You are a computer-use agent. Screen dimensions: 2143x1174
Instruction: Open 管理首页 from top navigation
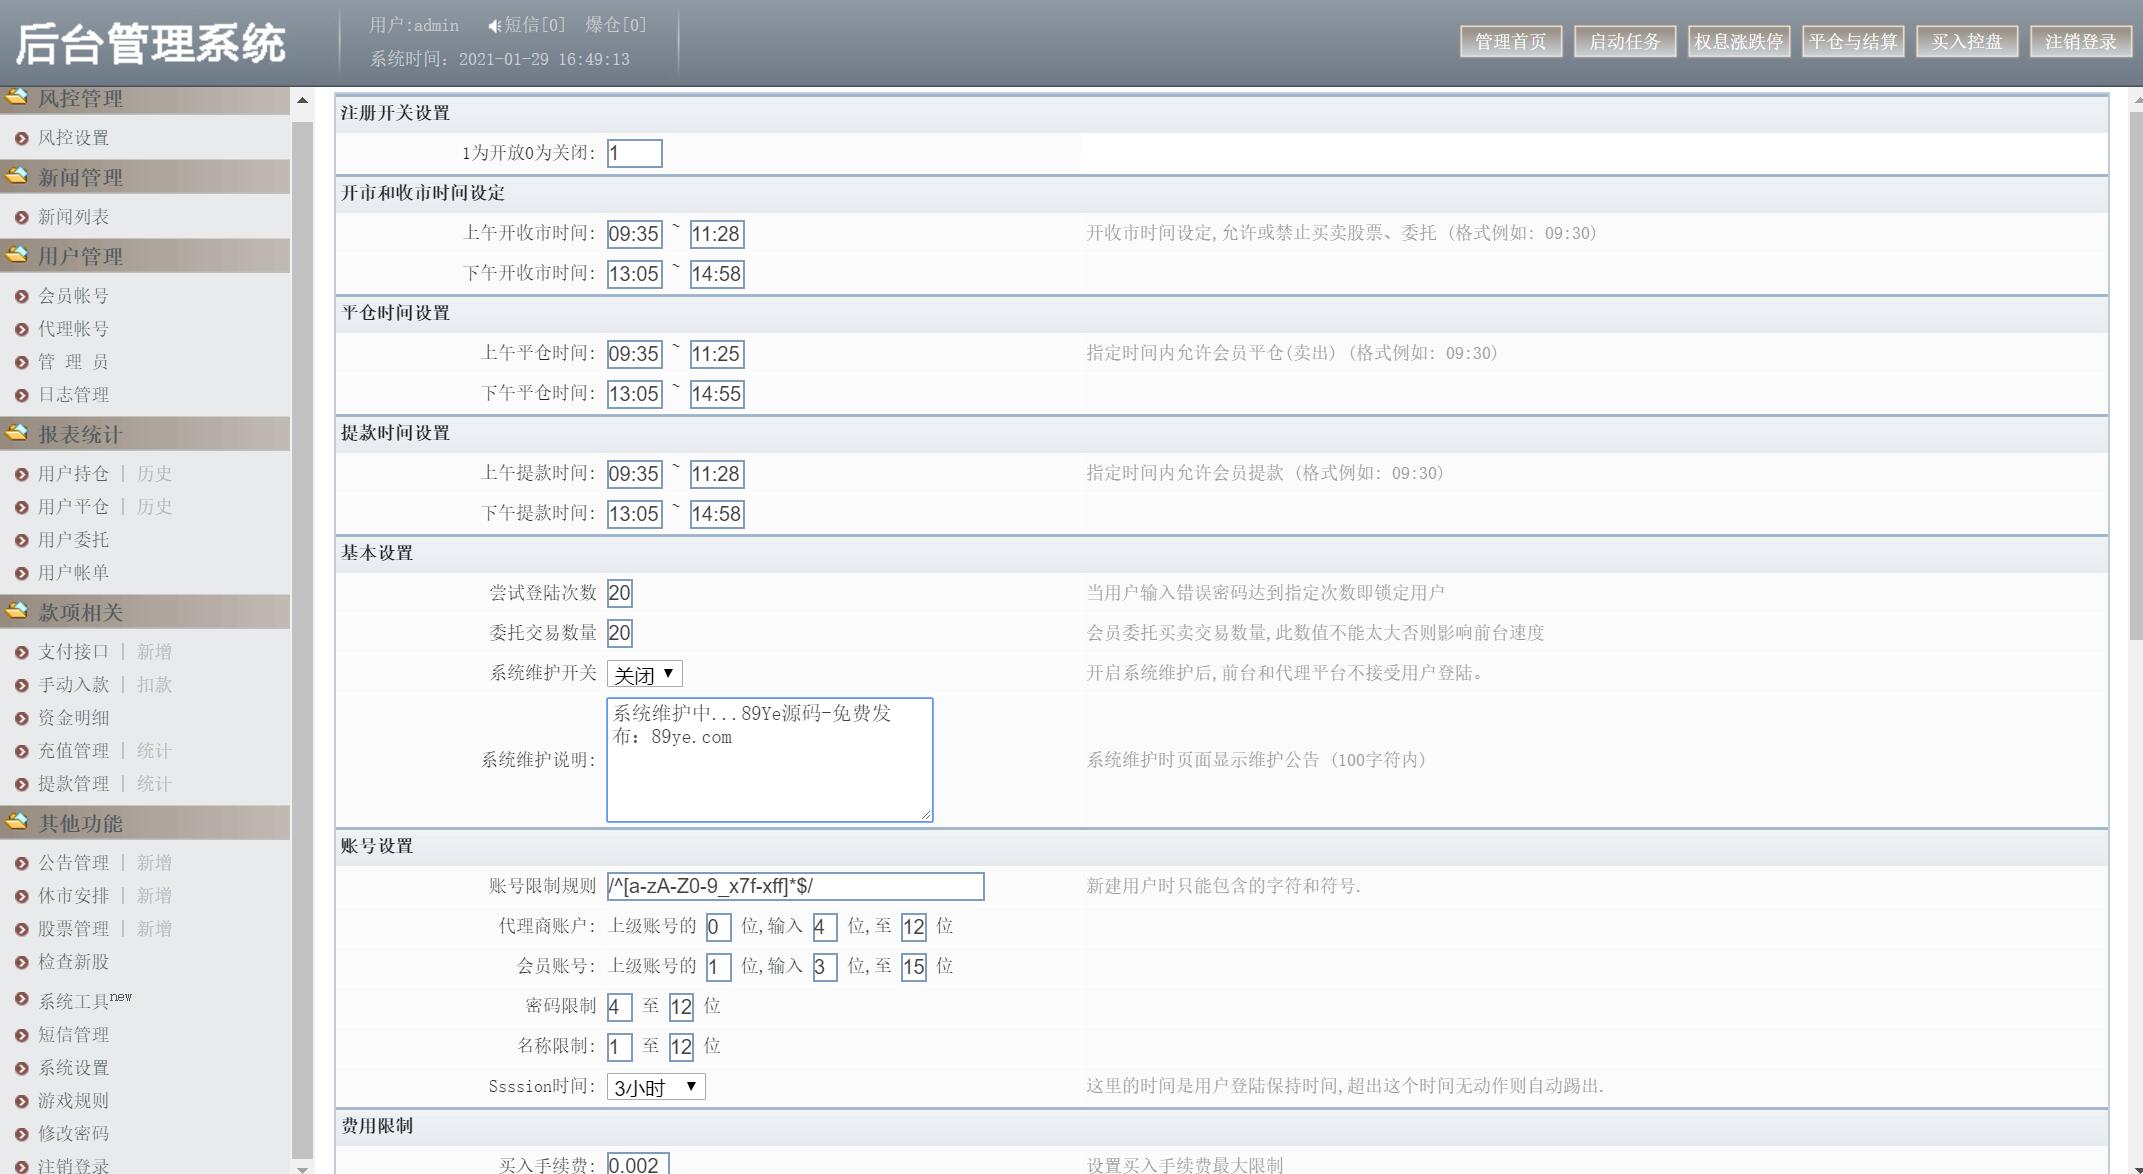tap(1510, 41)
